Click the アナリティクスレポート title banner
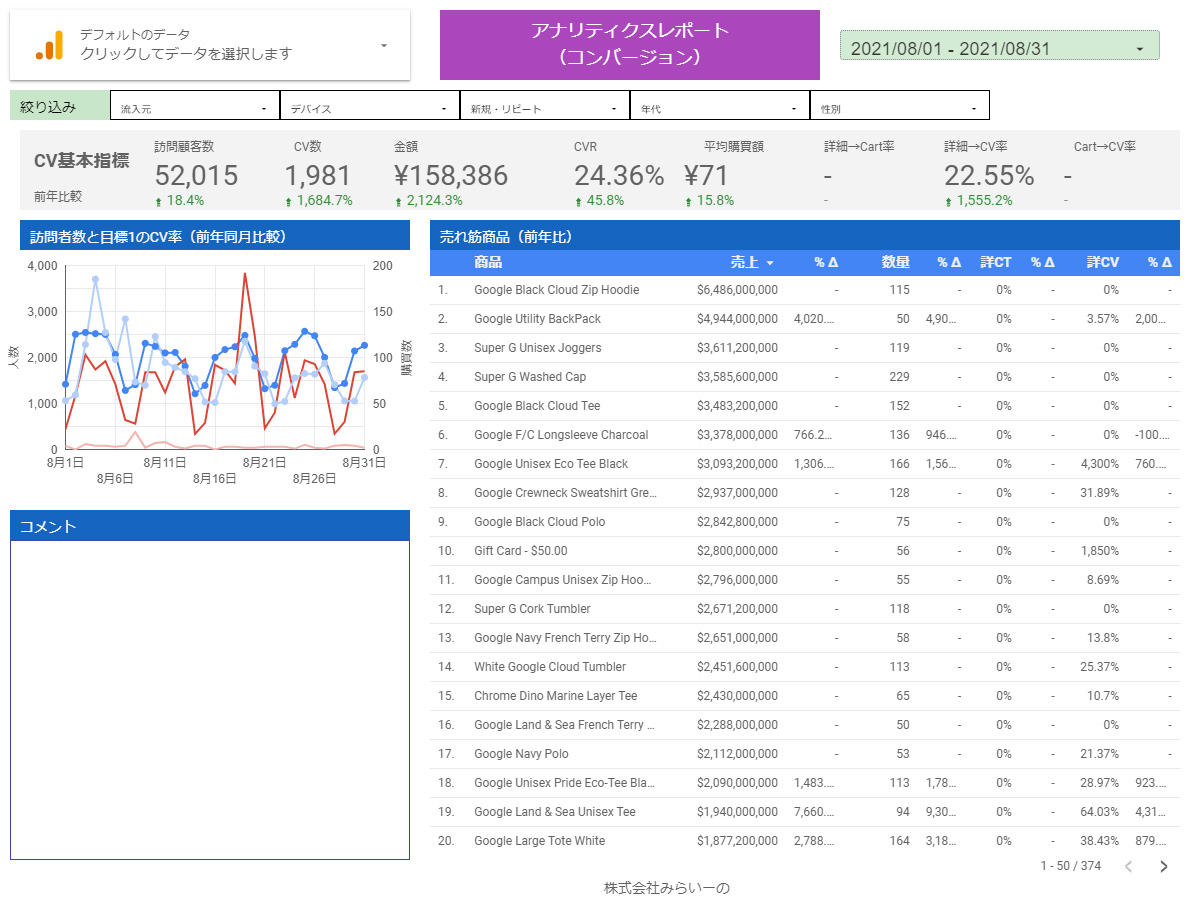Image resolution: width=1200 pixels, height=900 pixels. click(630, 45)
